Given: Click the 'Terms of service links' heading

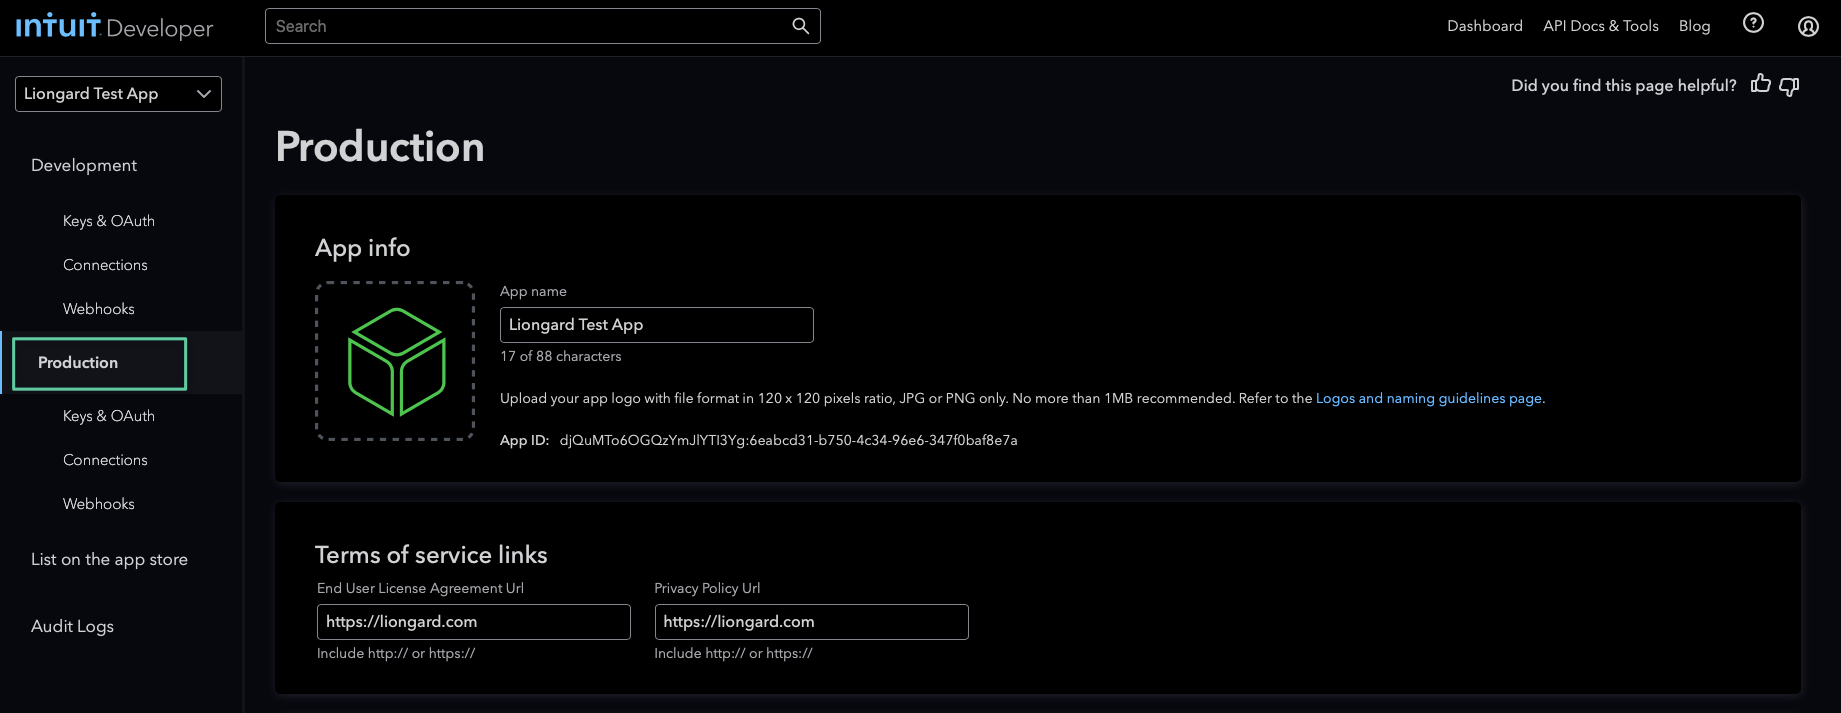Looking at the screenshot, I should (431, 555).
